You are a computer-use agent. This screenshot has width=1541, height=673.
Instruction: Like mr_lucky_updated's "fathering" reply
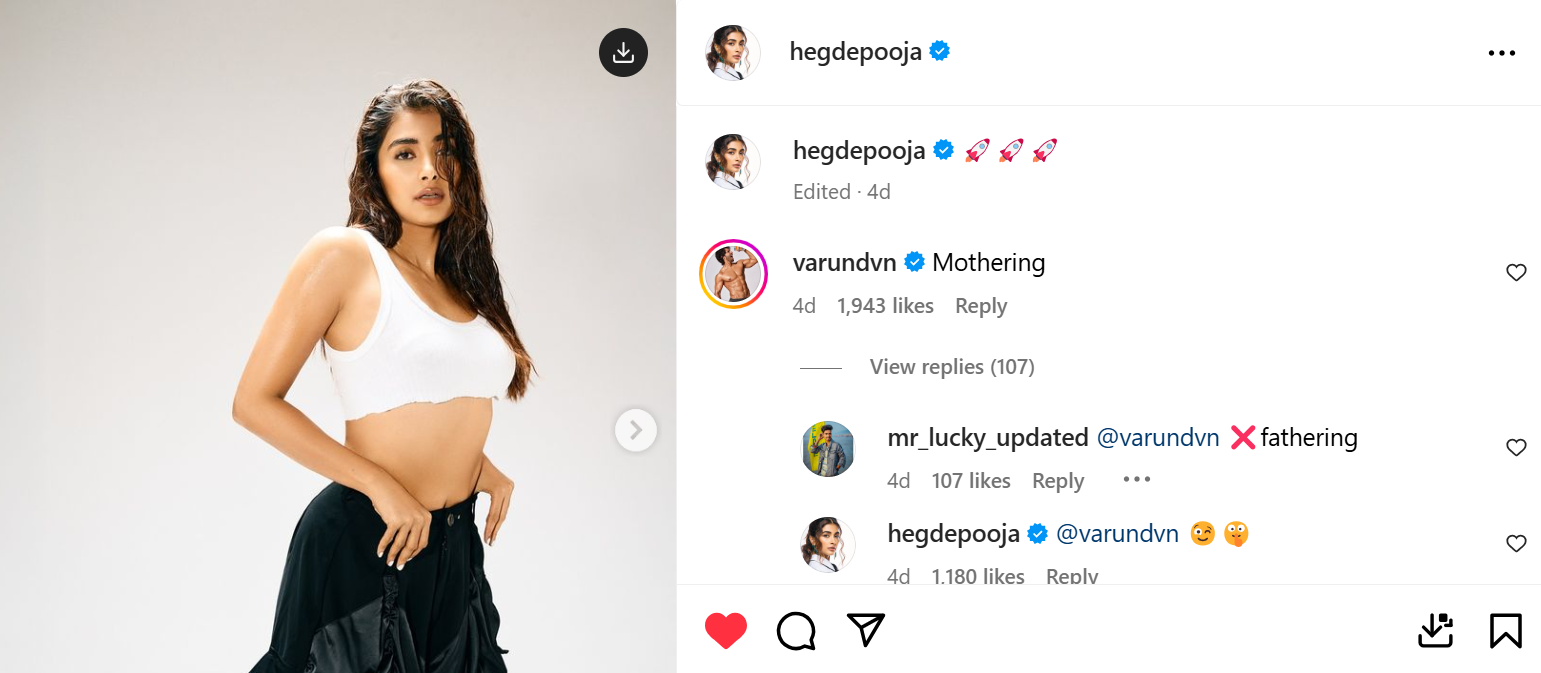pos(1516,448)
